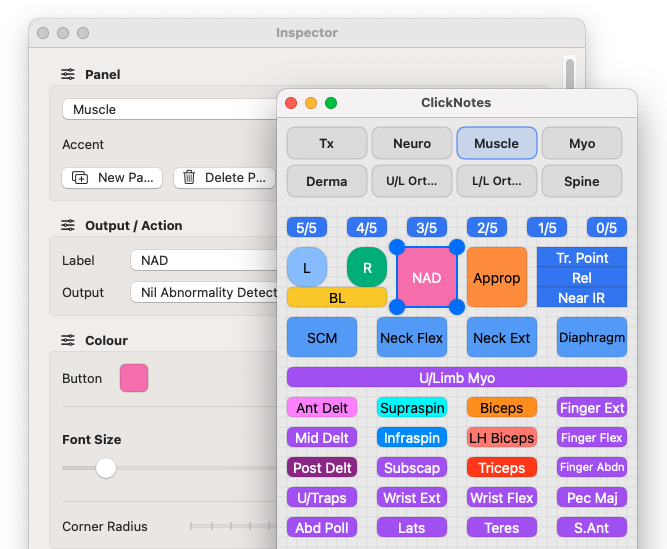The width and height of the screenshot is (667, 549).
Task: Click the SCM muscle button
Action: coord(322,337)
